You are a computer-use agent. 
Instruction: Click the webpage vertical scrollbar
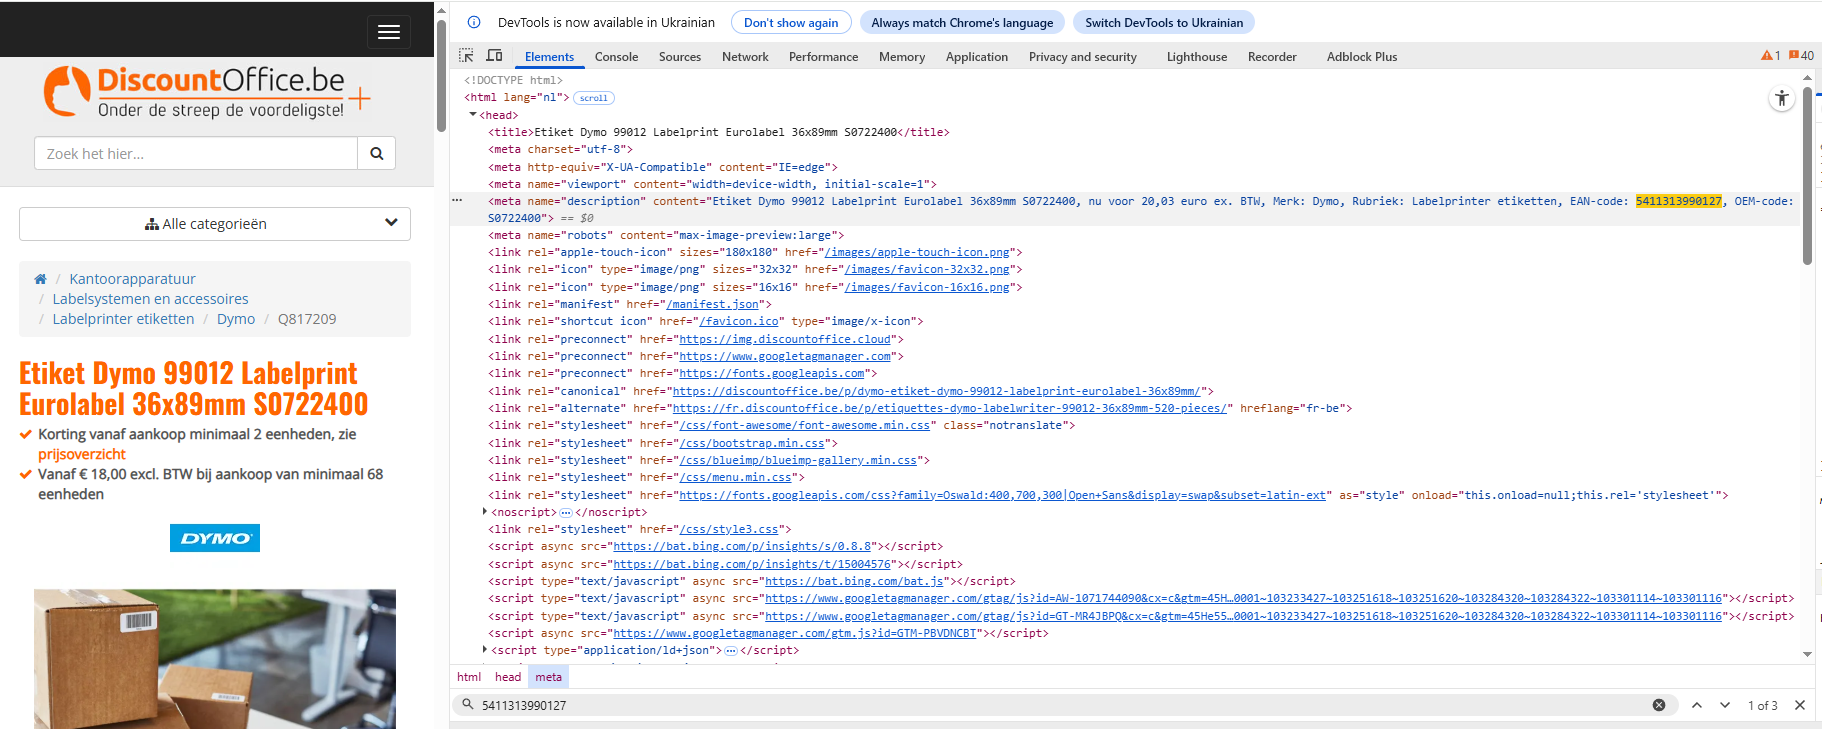(x=441, y=75)
